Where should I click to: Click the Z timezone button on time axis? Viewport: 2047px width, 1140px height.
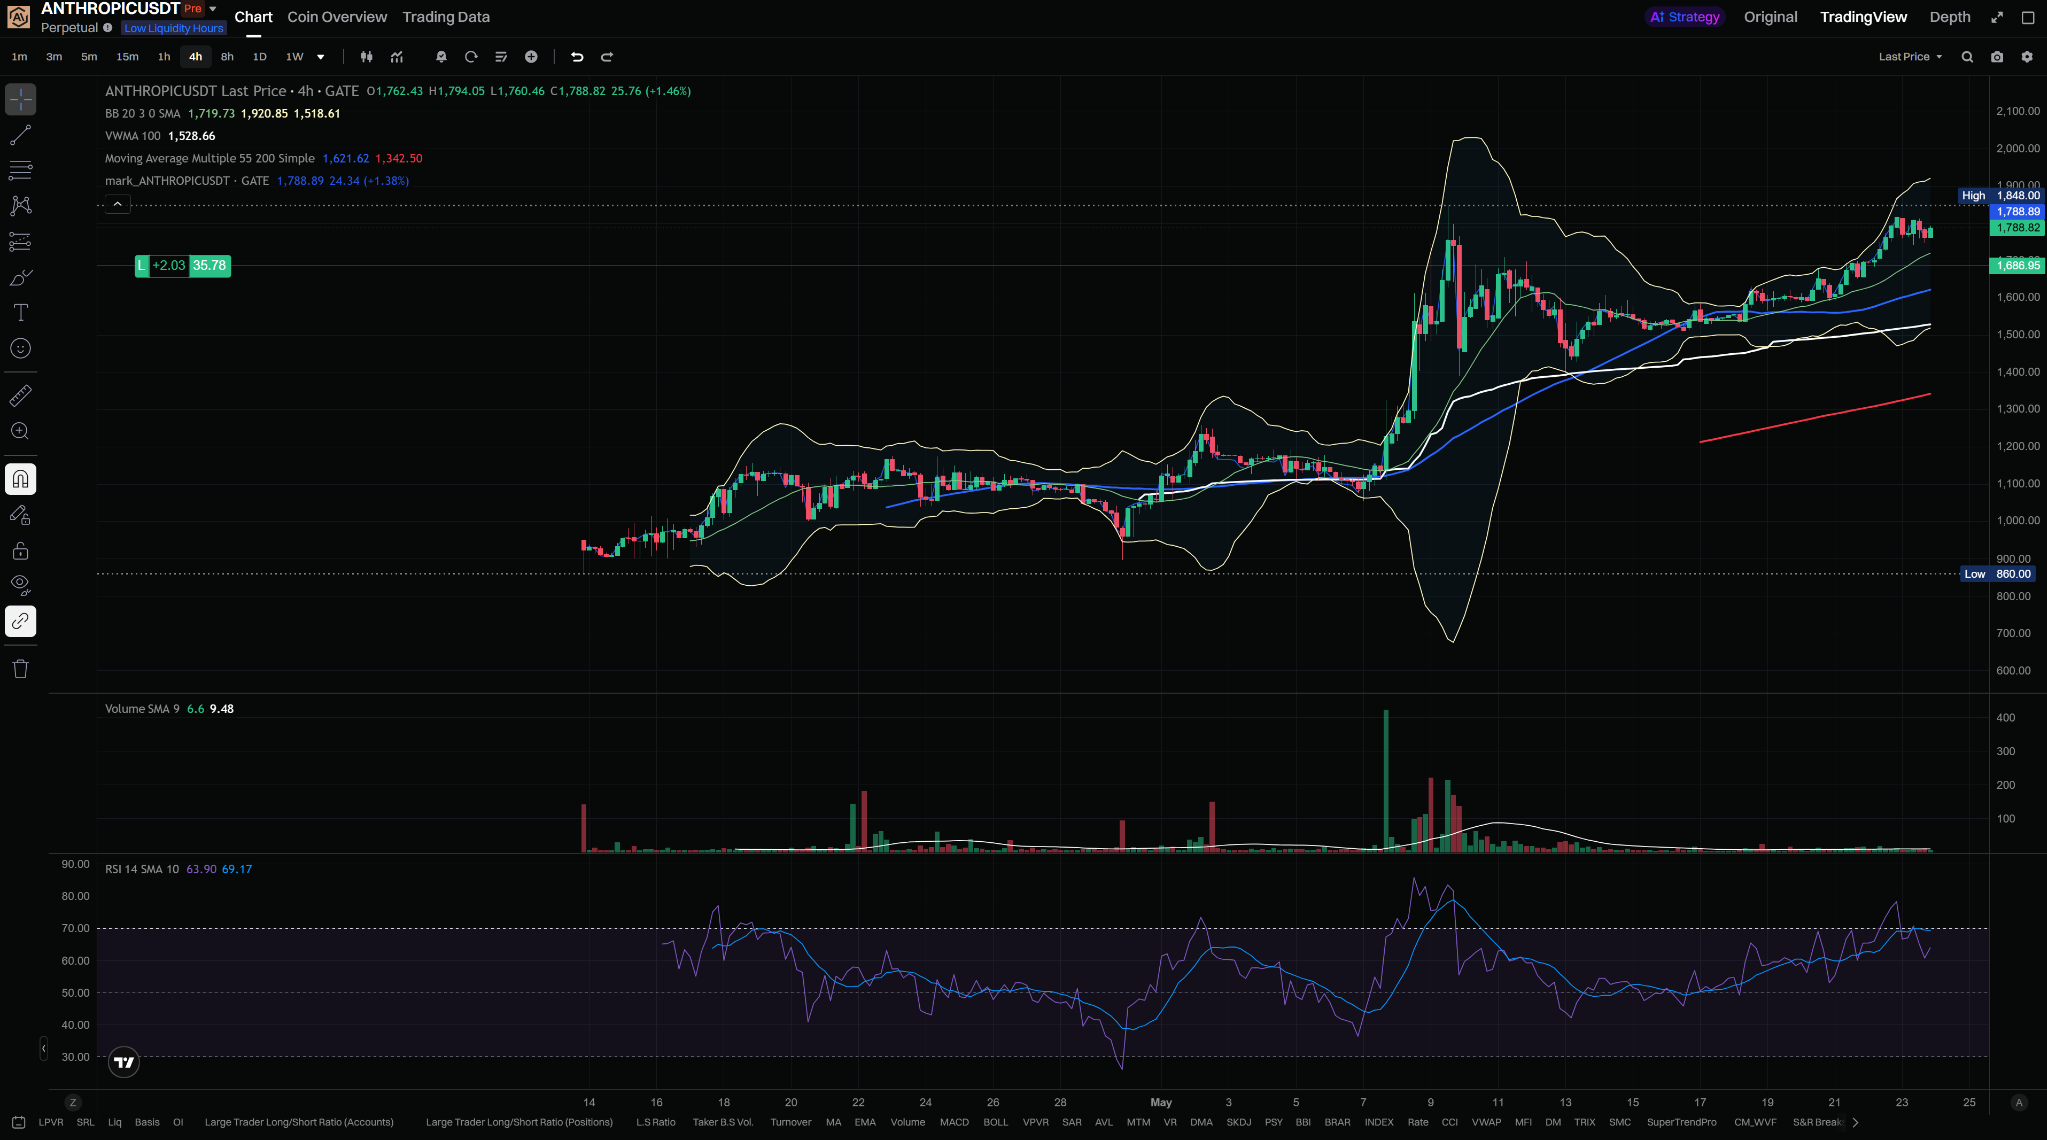73,1103
